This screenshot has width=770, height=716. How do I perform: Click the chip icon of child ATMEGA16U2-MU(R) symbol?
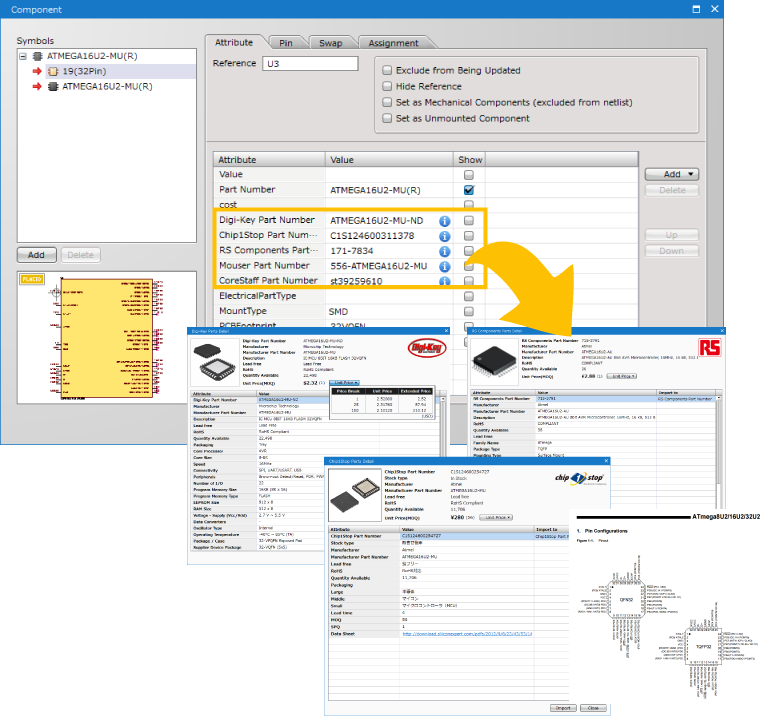point(53,87)
